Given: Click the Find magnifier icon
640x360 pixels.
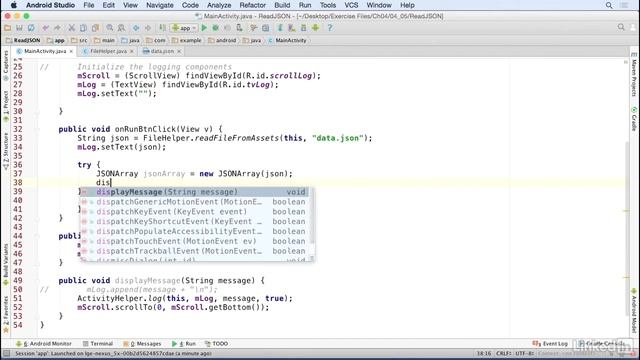Looking at the screenshot, I should tap(110, 28).
